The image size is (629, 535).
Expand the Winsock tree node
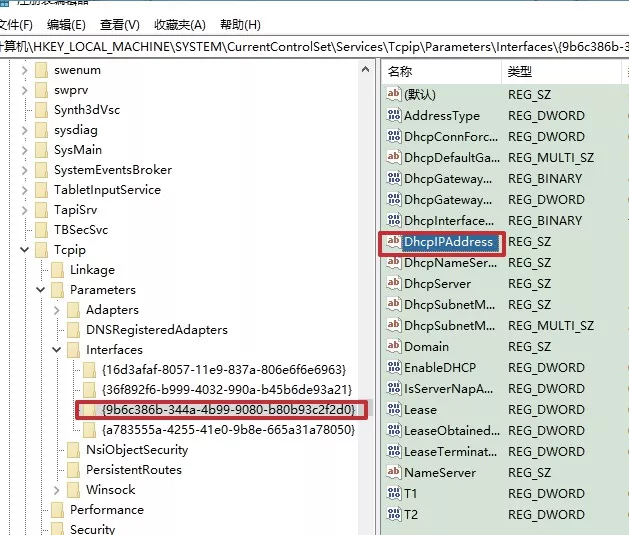[57, 490]
